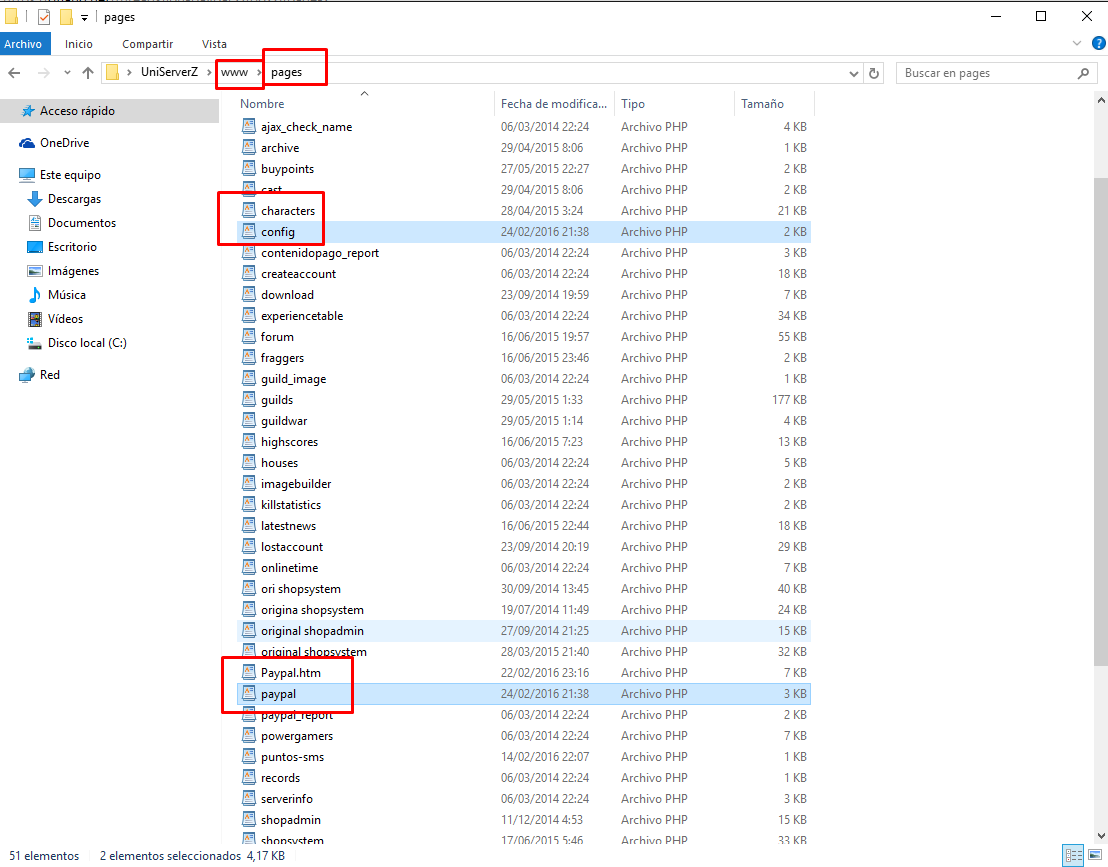Go up one folder level
Viewport: 1108px width, 867px height.
click(x=88, y=73)
